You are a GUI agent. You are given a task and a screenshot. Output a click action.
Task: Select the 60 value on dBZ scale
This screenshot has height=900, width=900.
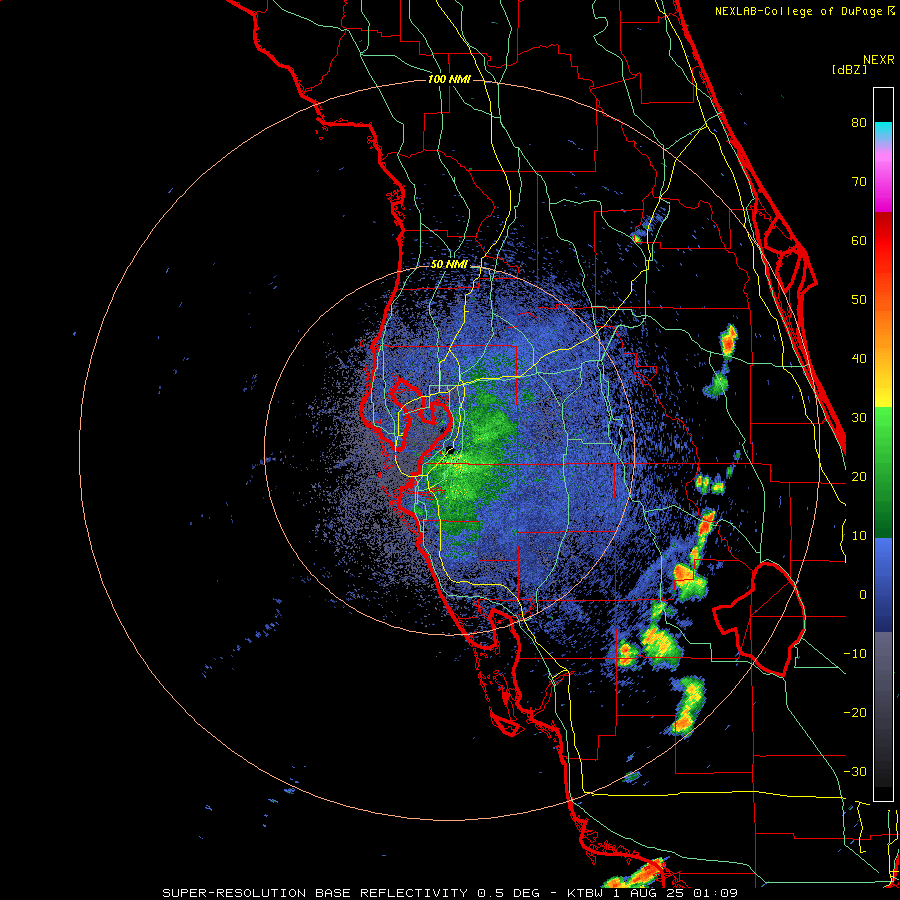(x=859, y=240)
